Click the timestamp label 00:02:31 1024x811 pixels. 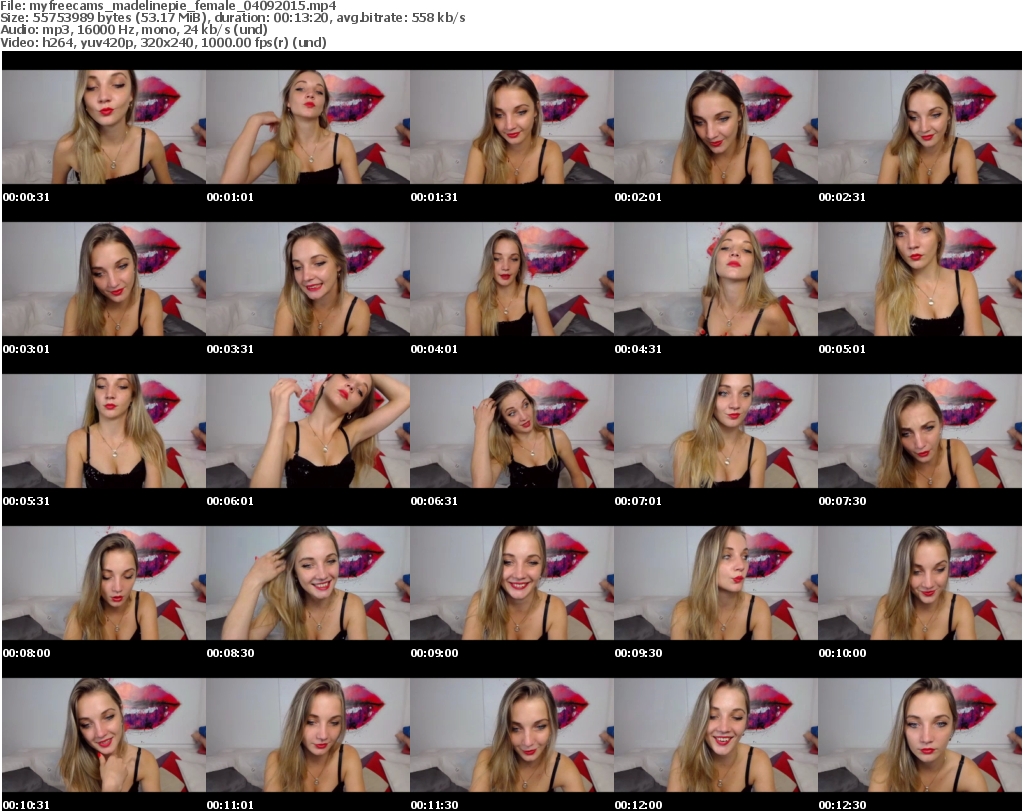pos(842,197)
